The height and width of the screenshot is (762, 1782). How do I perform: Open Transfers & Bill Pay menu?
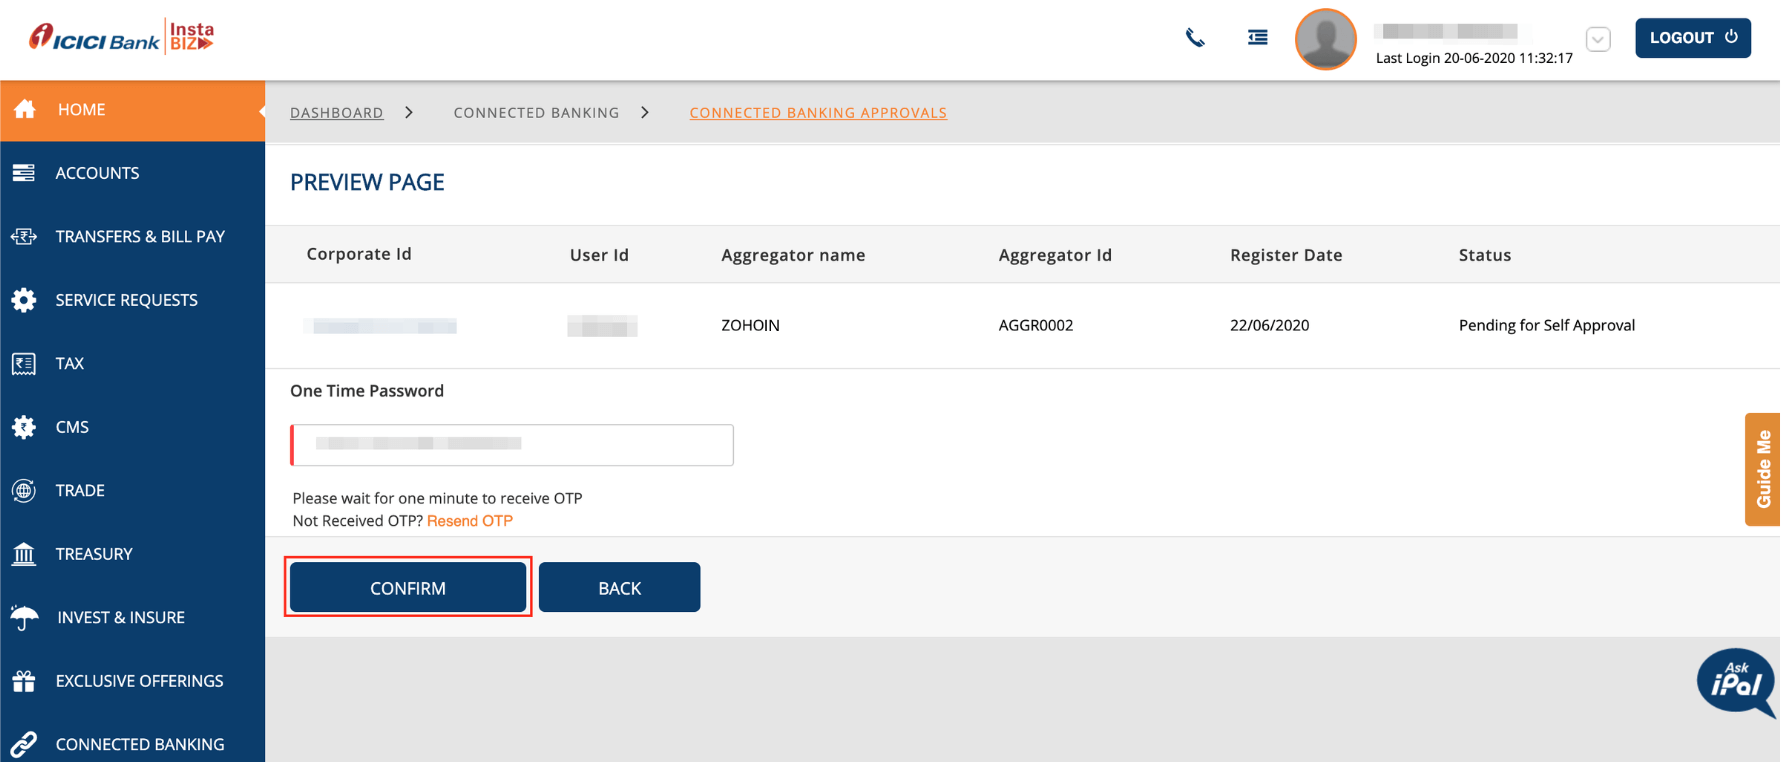[140, 237]
